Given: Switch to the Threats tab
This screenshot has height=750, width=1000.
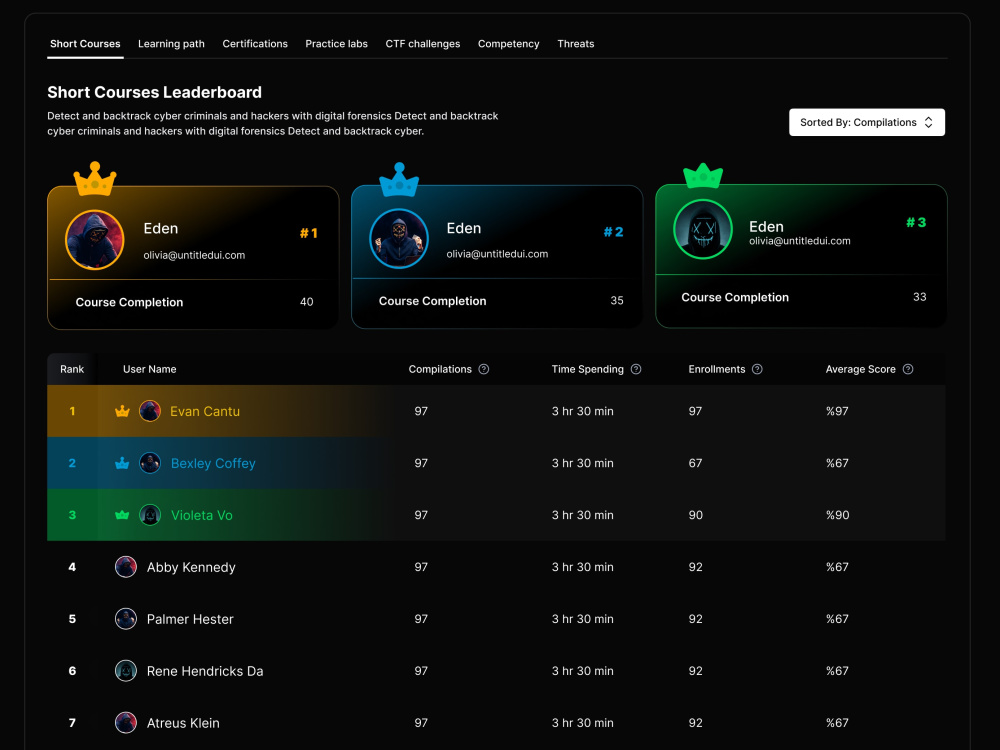Looking at the screenshot, I should tap(575, 44).
